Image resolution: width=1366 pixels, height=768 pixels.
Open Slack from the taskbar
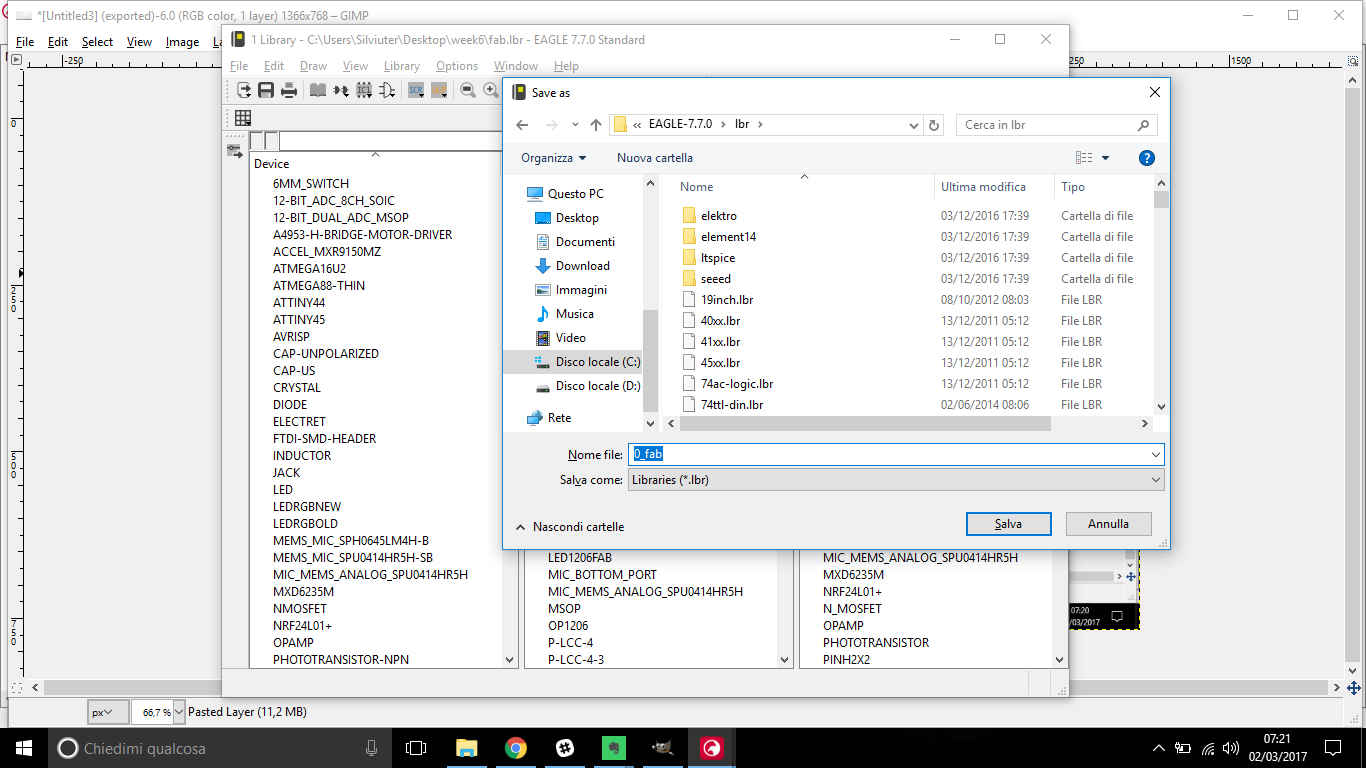tap(564, 748)
